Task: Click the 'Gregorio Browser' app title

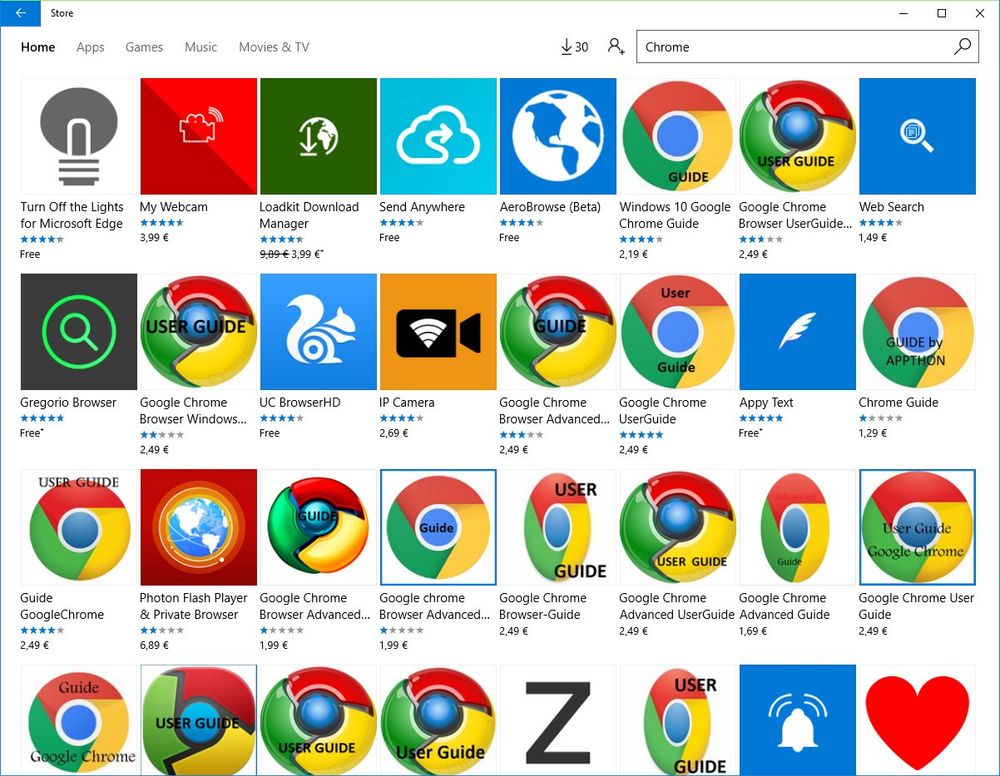Action: (68, 402)
